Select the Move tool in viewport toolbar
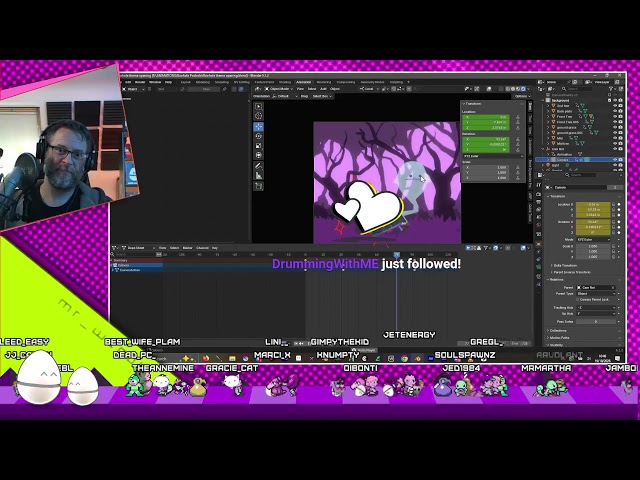Screen dimensions: 640x480 point(258,127)
